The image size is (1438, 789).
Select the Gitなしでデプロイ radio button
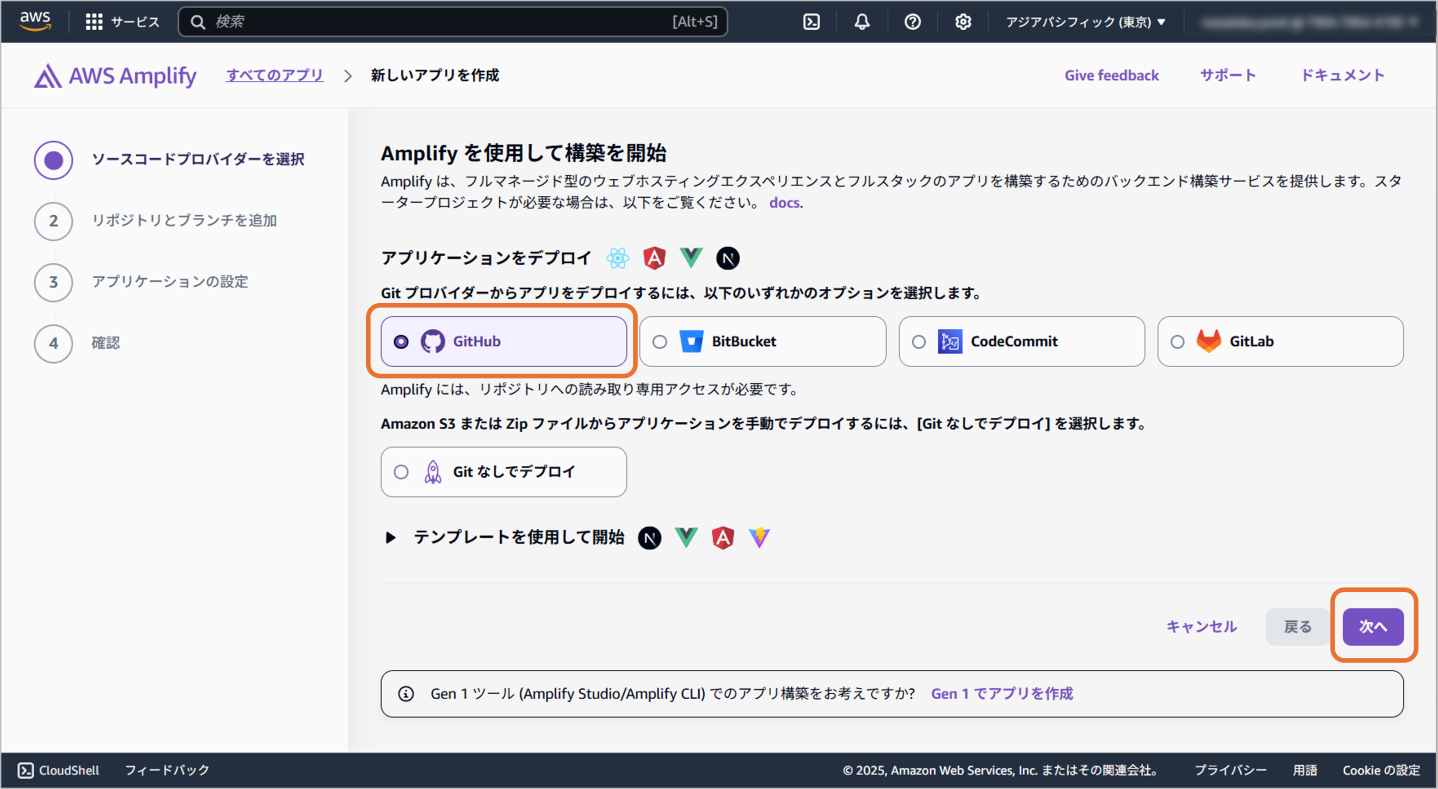[401, 472]
